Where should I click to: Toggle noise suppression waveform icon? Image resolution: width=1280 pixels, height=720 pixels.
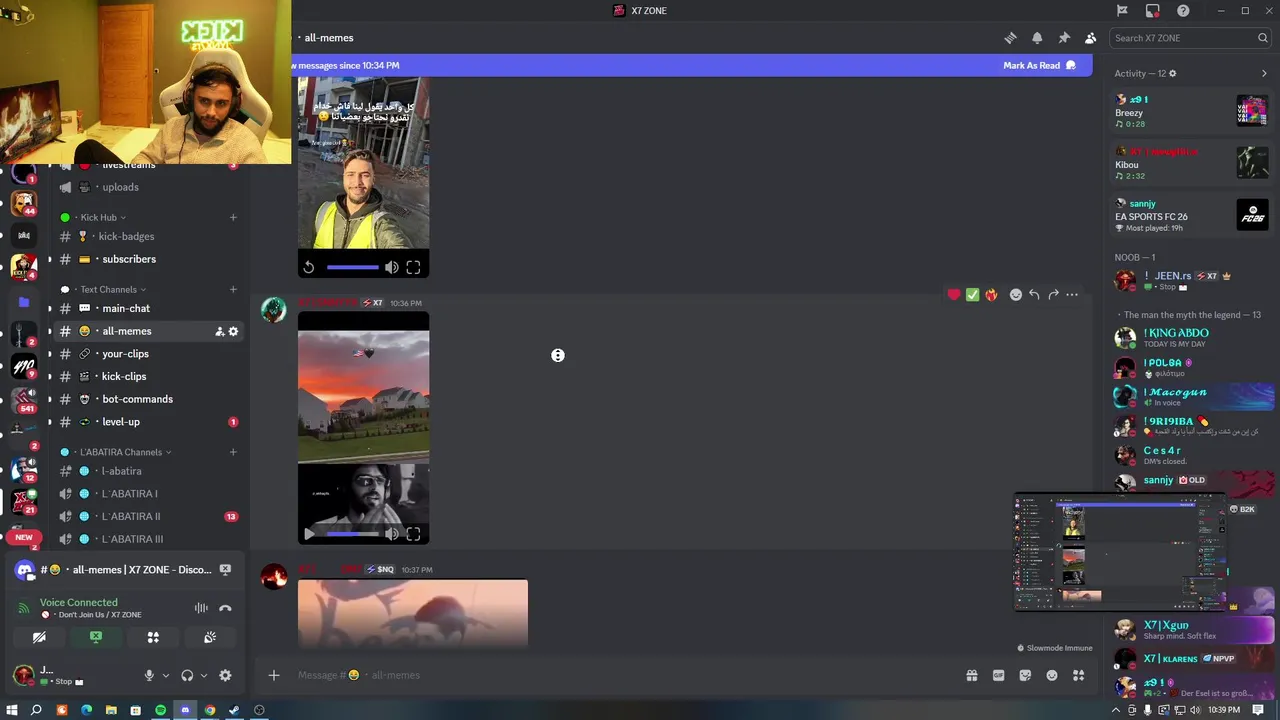pos(201,608)
